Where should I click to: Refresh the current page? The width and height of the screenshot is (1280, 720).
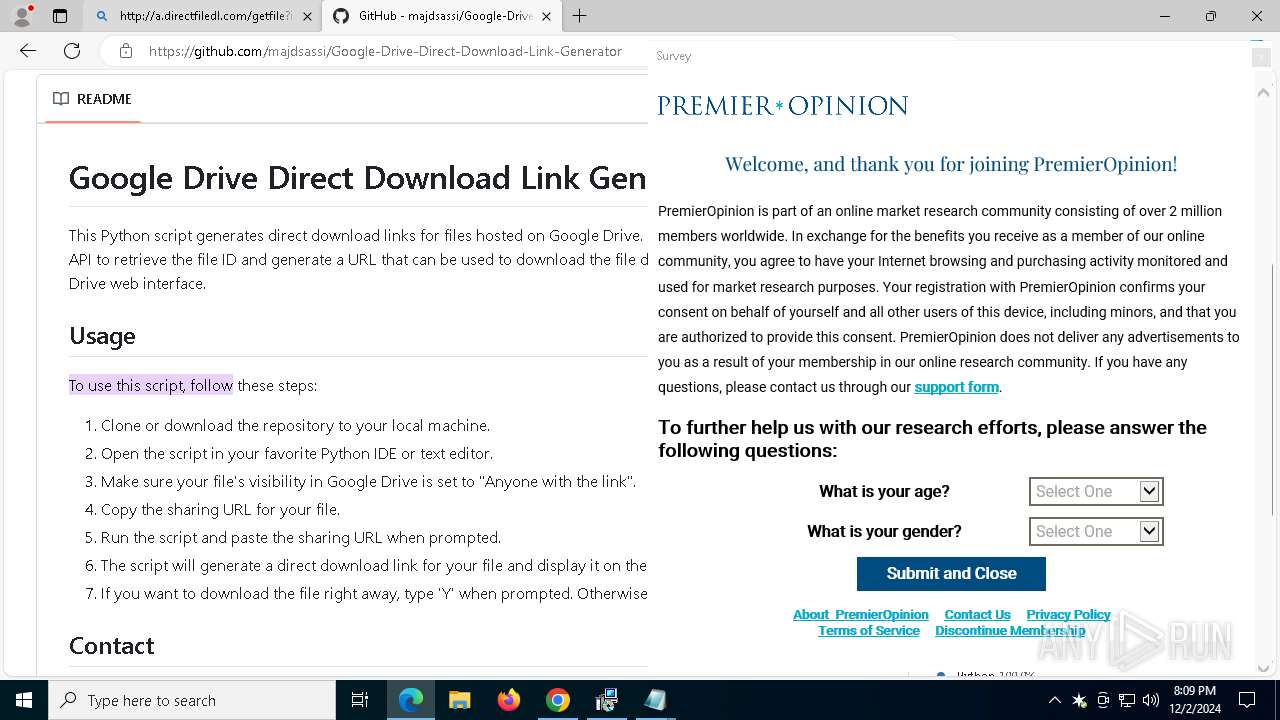72,51
